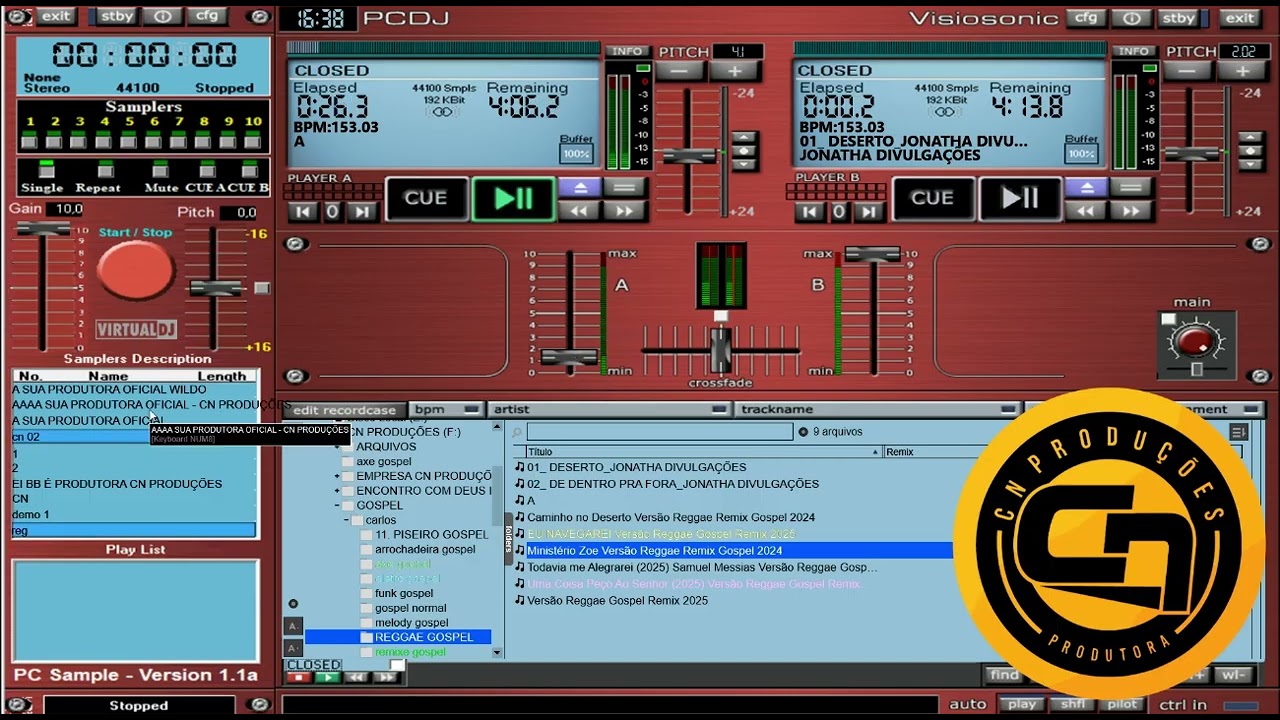Click stby beside the Visiosonic logo

[x=1179, y=18]
